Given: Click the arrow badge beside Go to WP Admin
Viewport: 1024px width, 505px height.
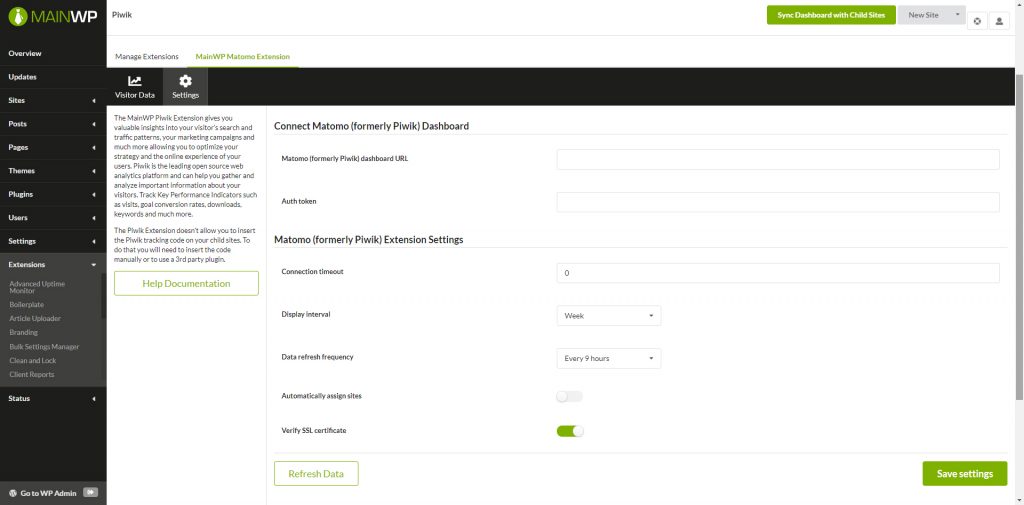Looking at the screenshot, I should tap(90, 492).
